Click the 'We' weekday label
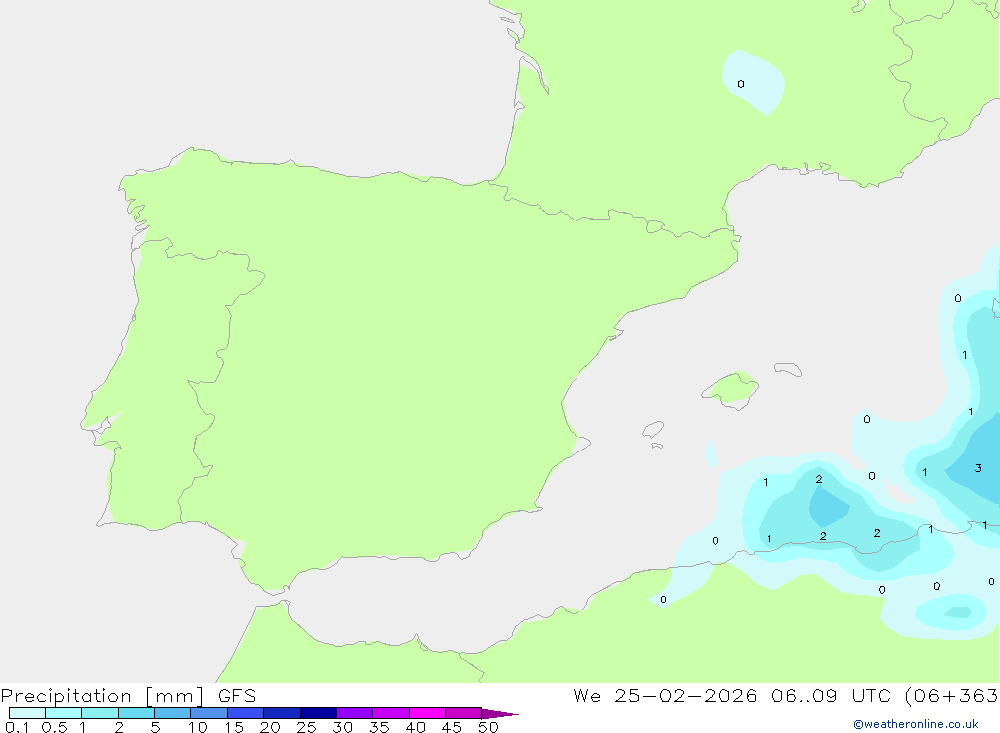The height and width of the screenshot is (733, 1000). coord(587,695)
